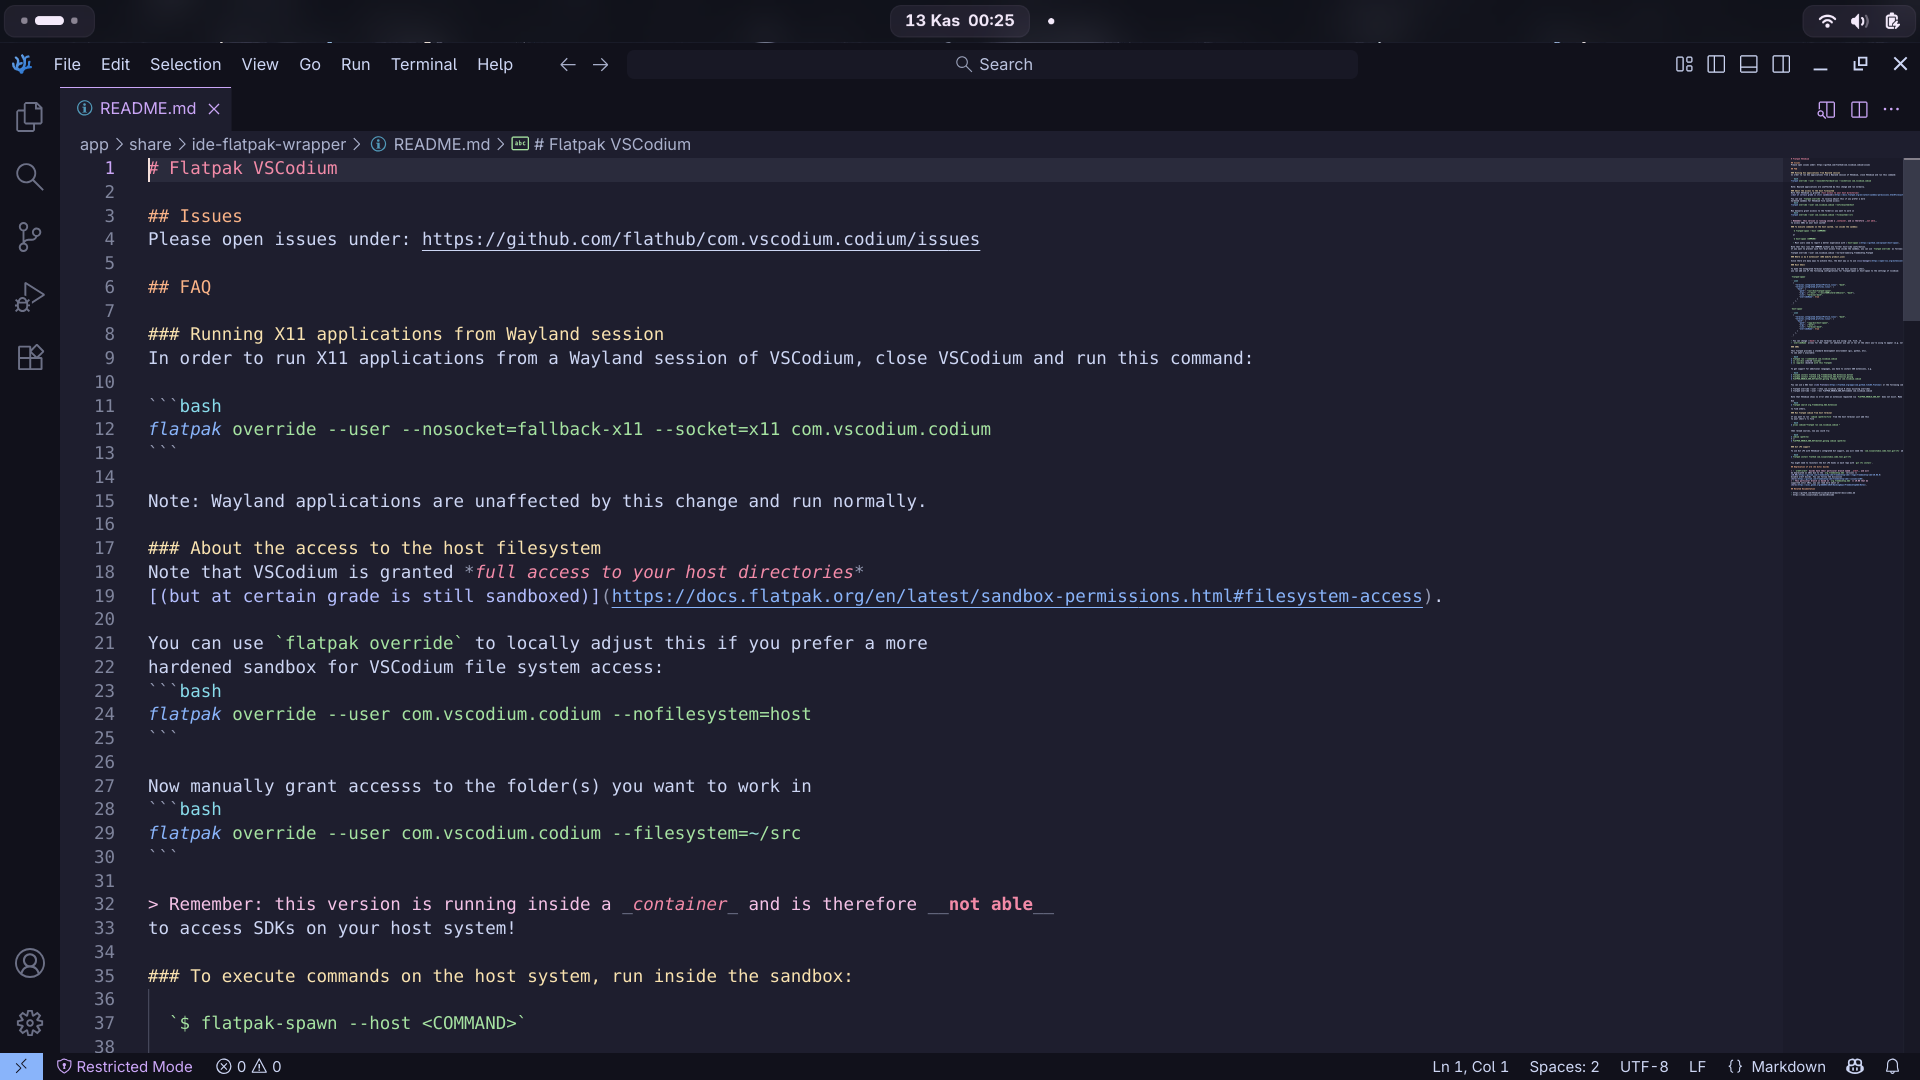The width and height of the screenshot is (1920, 1080).
Task: Click line number 12 in gutter
Action: tap(104, 429)
